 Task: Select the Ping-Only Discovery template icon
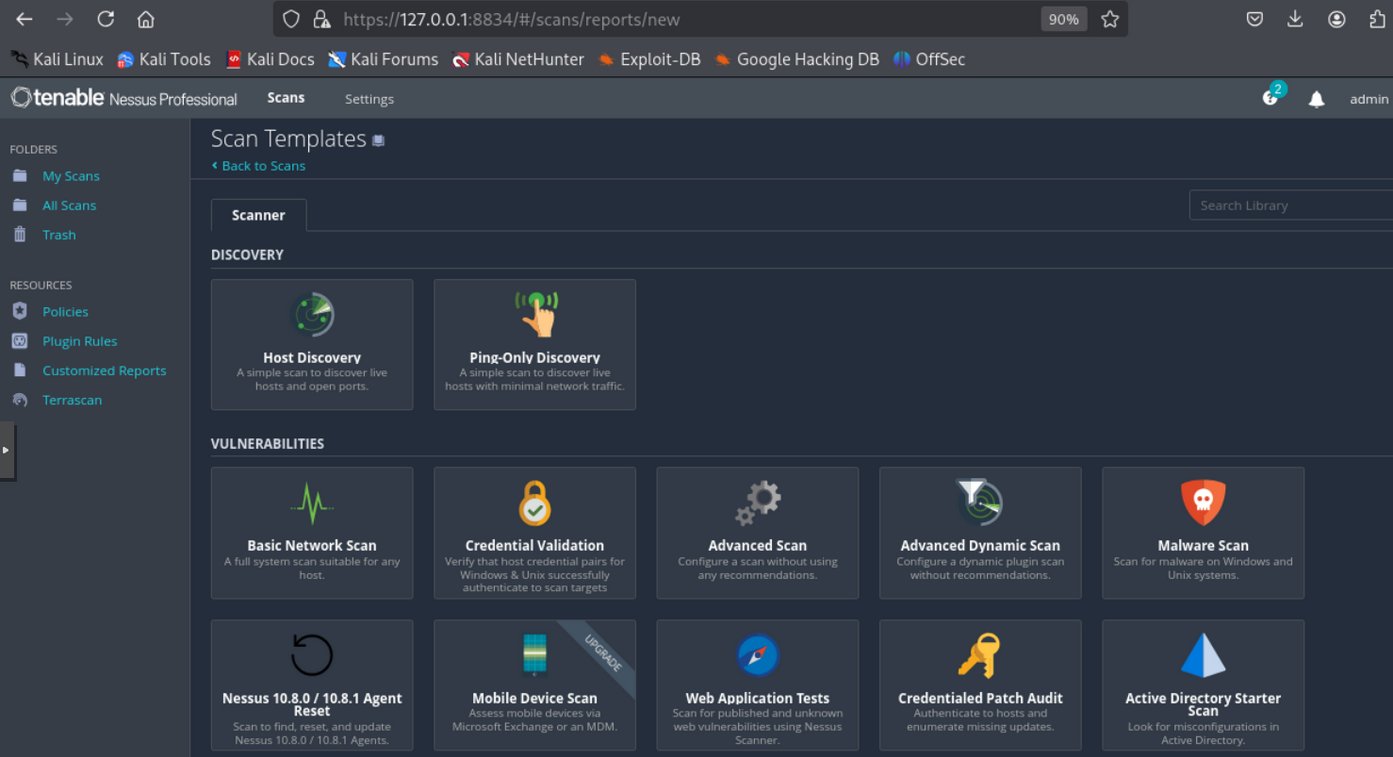coord(536,314)
